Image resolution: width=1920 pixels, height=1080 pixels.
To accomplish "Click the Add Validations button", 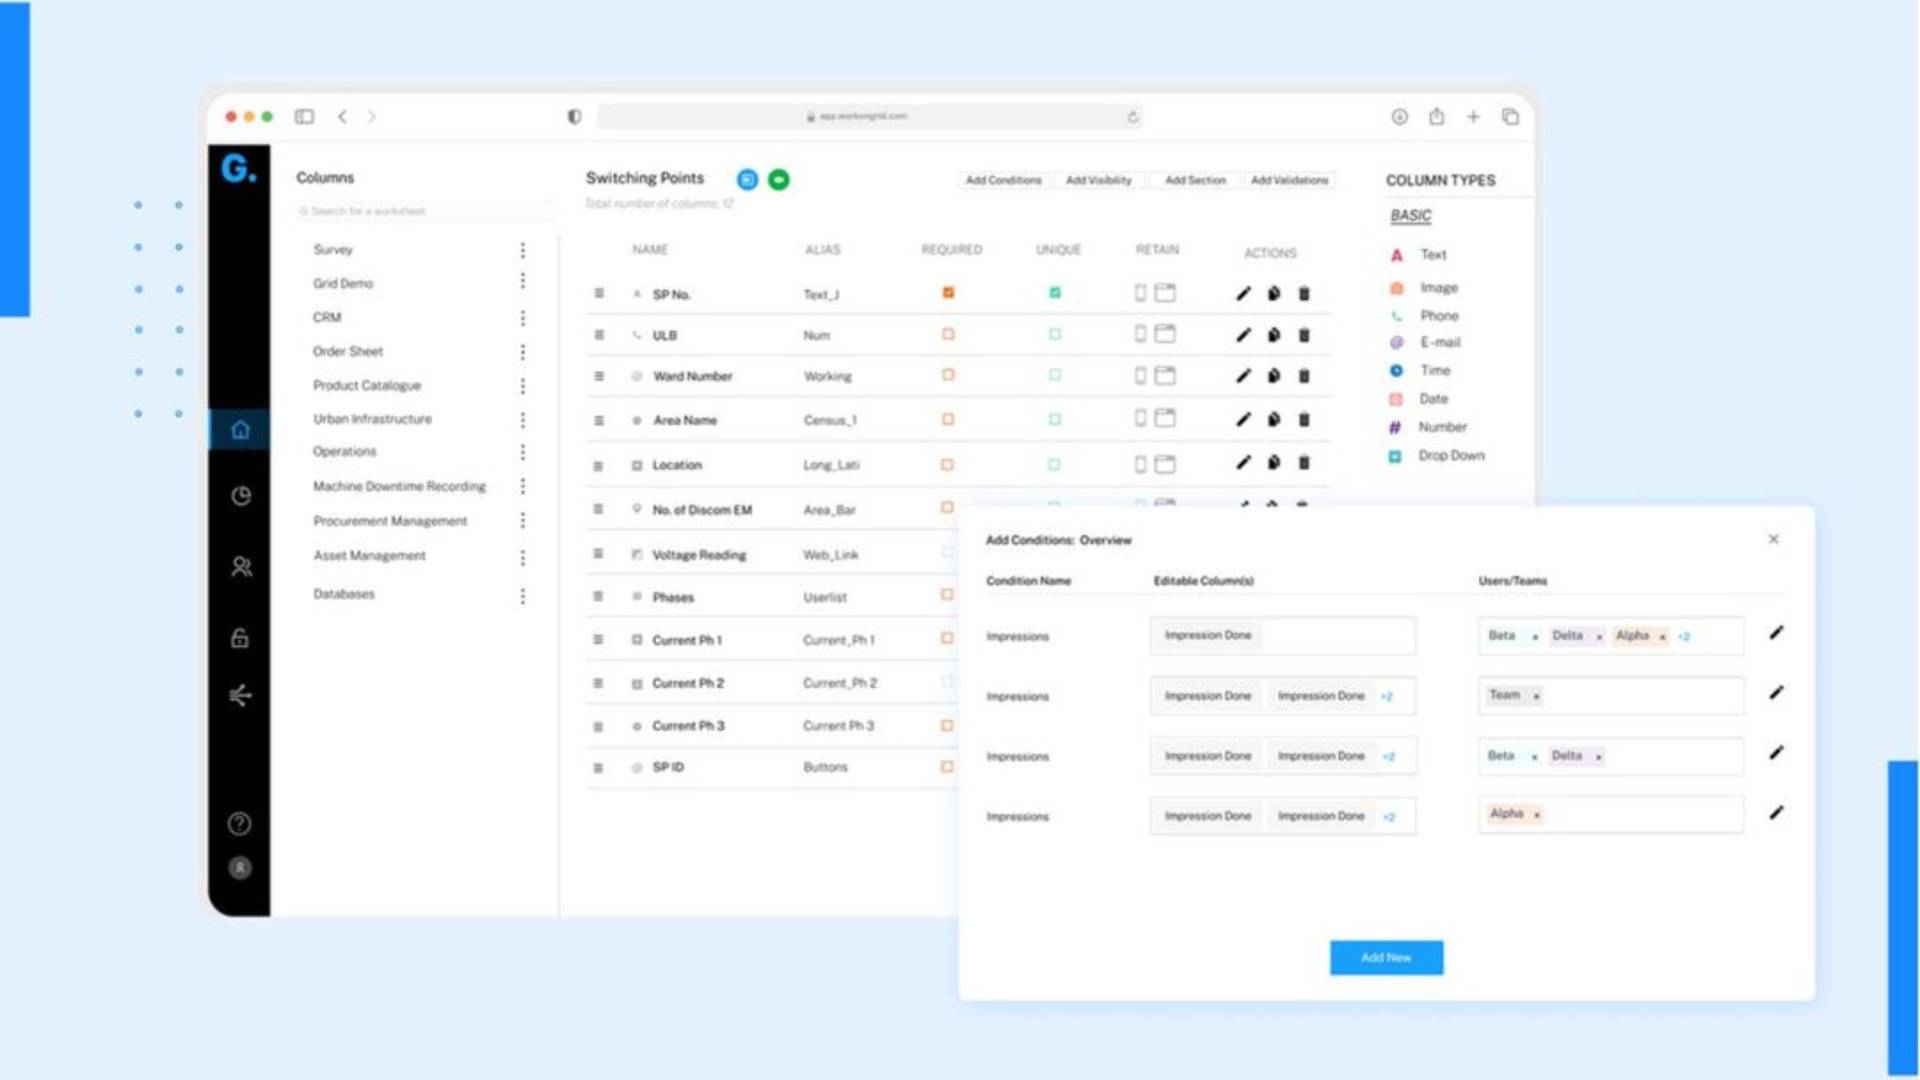I will 1290,180.
